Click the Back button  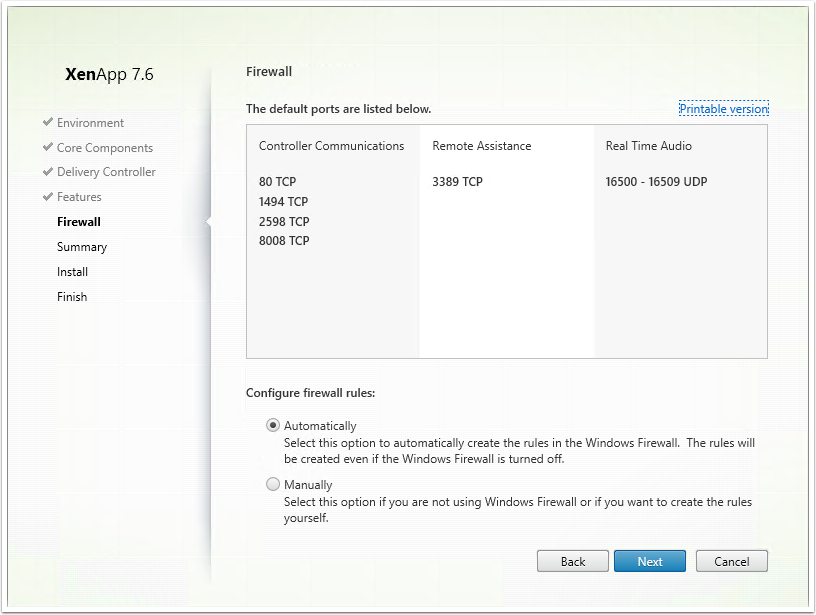point(572,561)
